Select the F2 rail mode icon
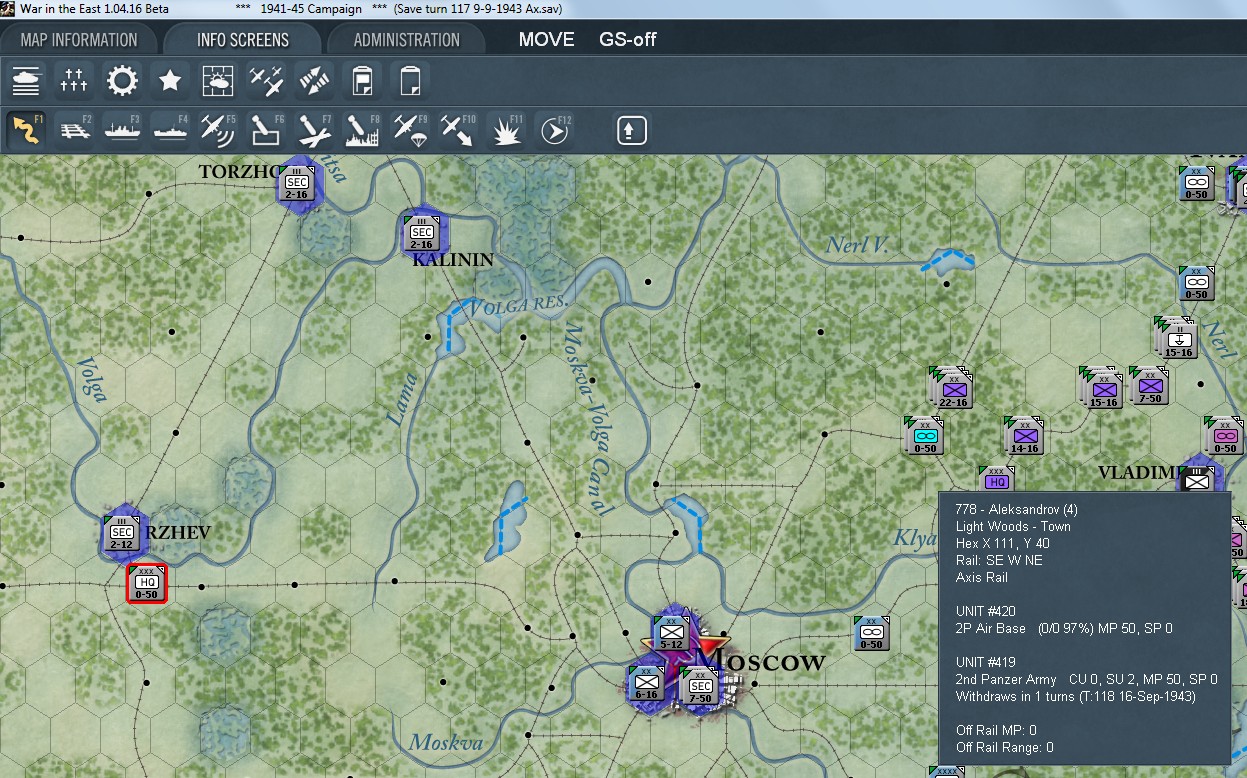Screen dimensions: 1247x778 (x=75, y=130)
